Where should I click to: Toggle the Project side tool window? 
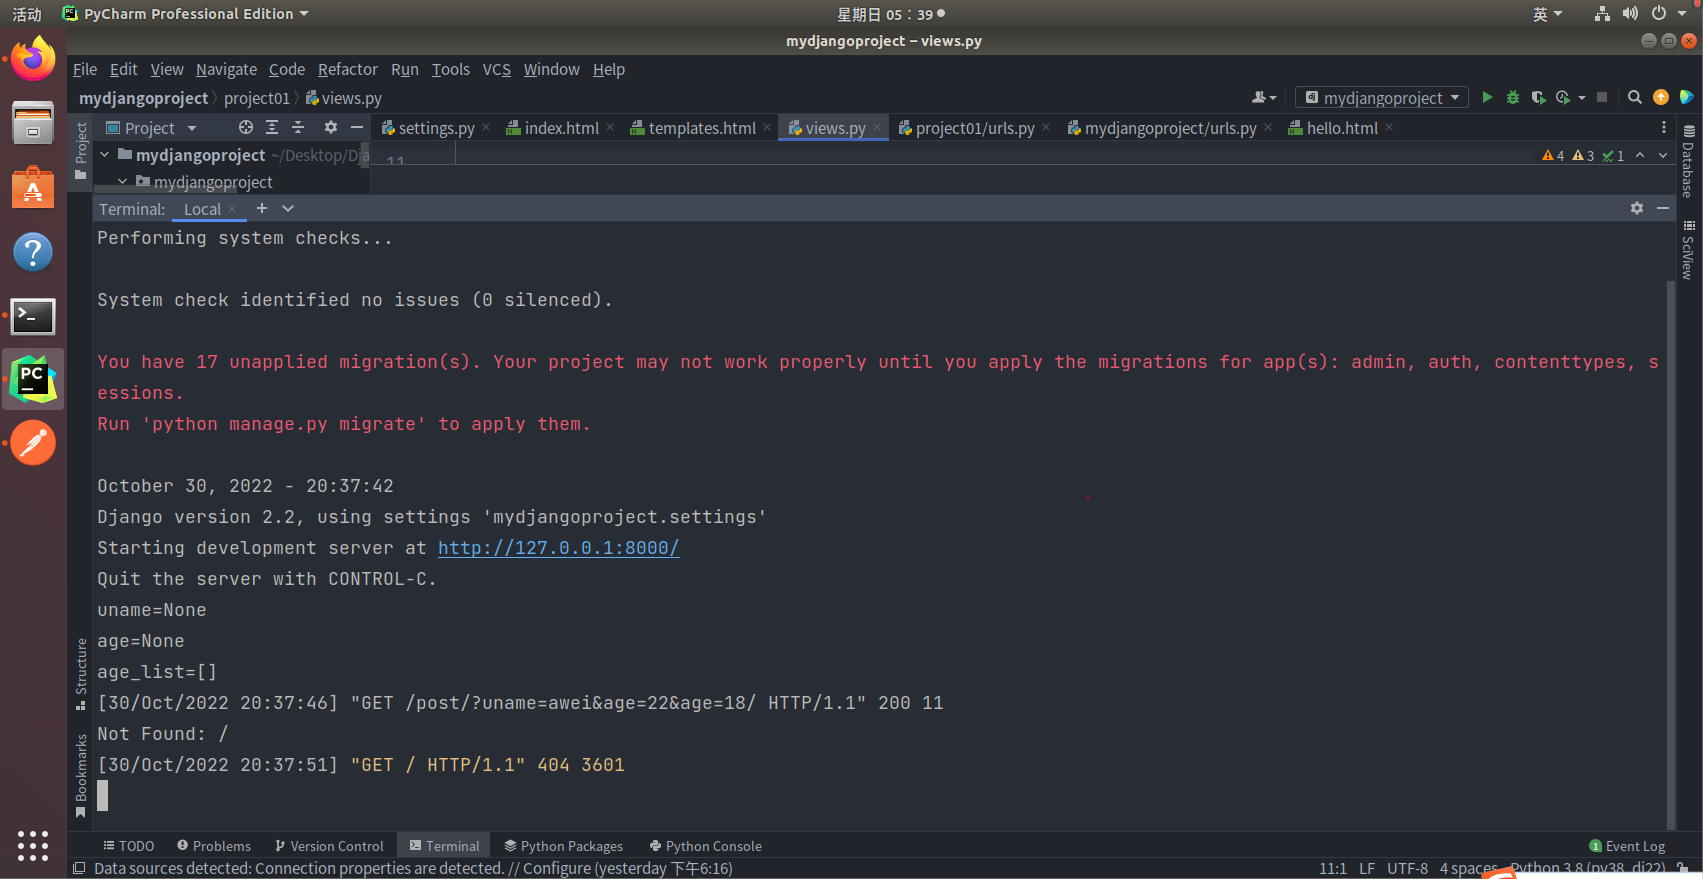[x=81, y=151]
